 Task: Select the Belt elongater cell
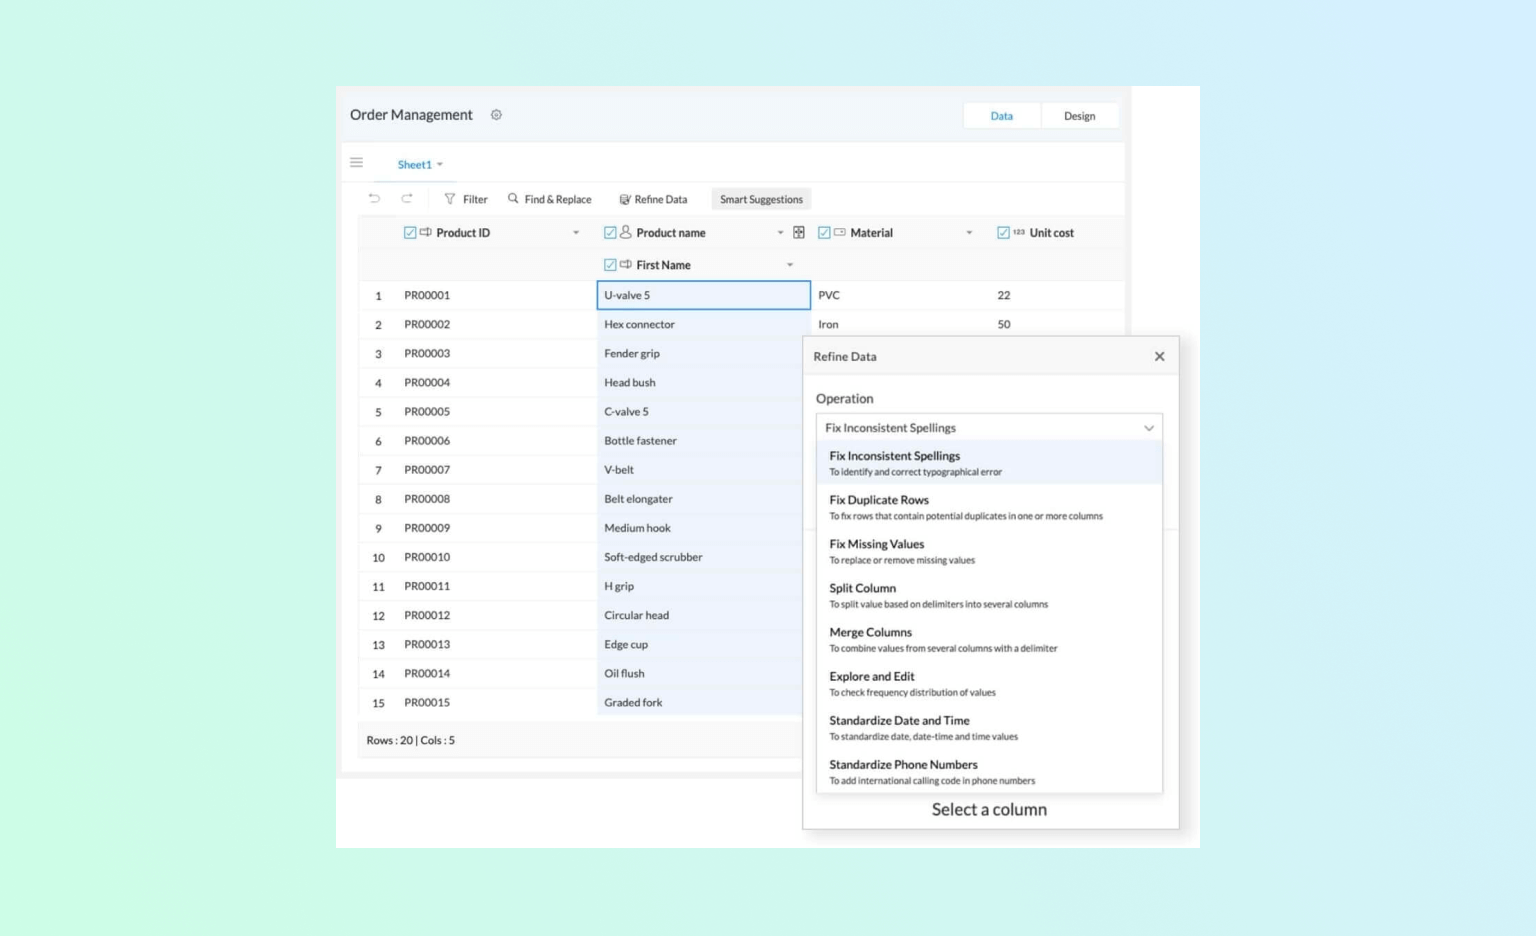700,498
